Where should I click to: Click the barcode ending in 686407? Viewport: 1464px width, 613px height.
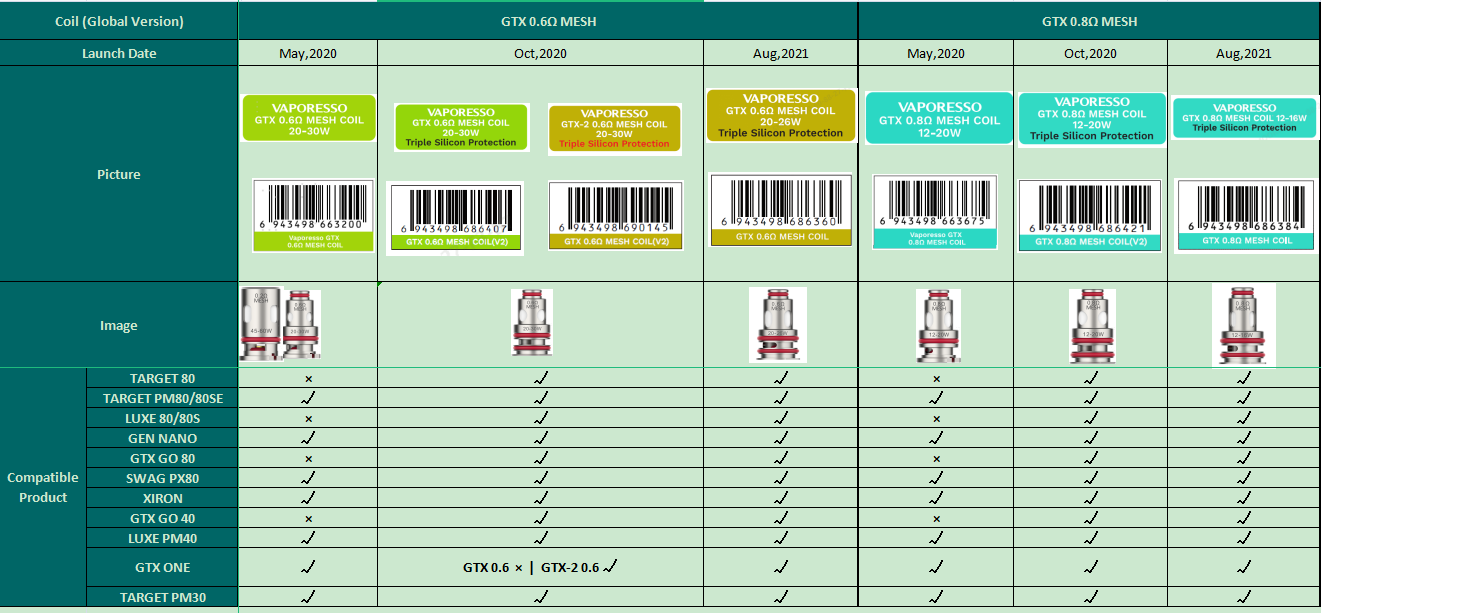point(455,219)
